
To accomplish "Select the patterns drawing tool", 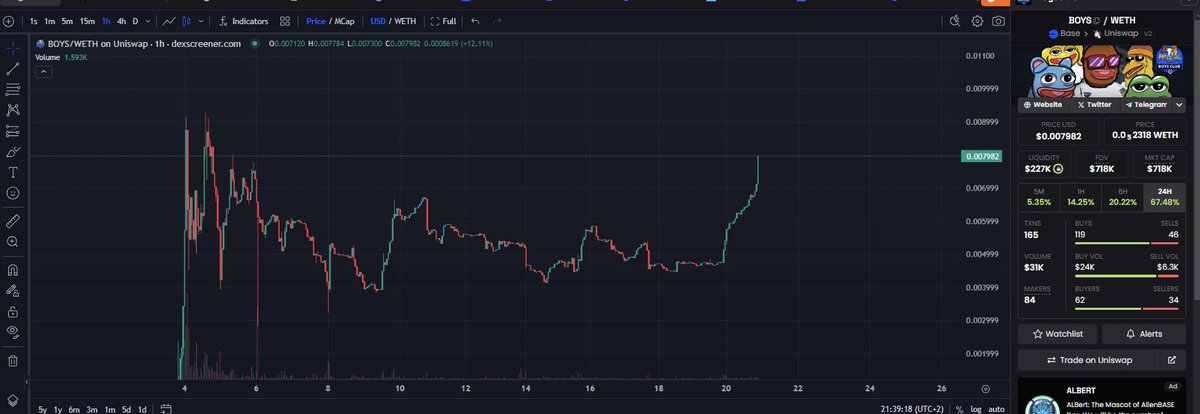I will point(13,110).
